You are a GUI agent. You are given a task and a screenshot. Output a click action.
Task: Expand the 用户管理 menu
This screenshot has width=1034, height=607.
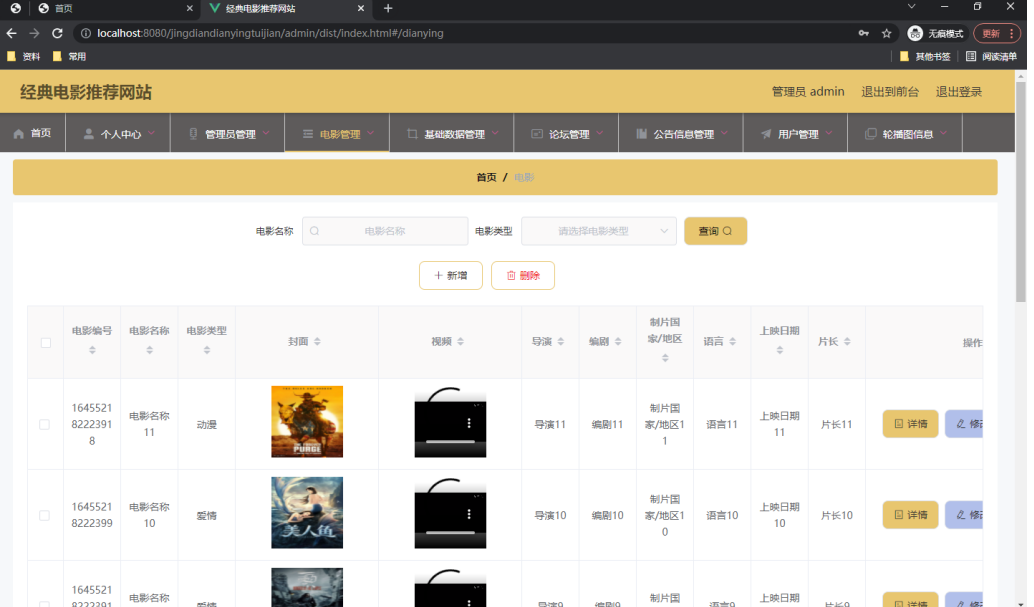coord(795,133)
